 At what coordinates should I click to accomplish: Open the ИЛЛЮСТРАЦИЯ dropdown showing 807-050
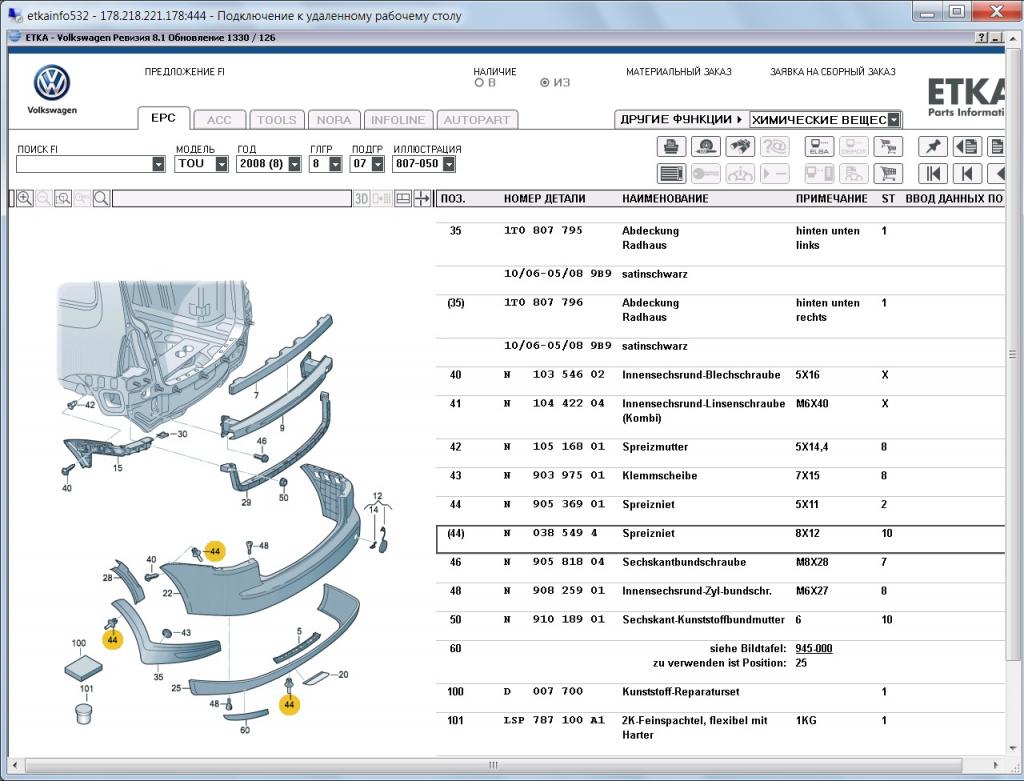449,164
